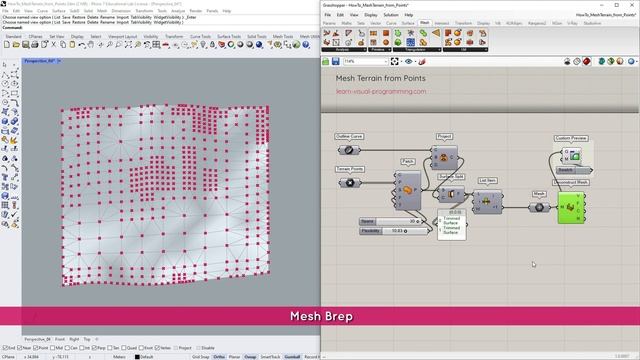Switch to the Front viewport tab
Image resolution: width=640 pixels, height=360 pixels.
coord(60,339)
